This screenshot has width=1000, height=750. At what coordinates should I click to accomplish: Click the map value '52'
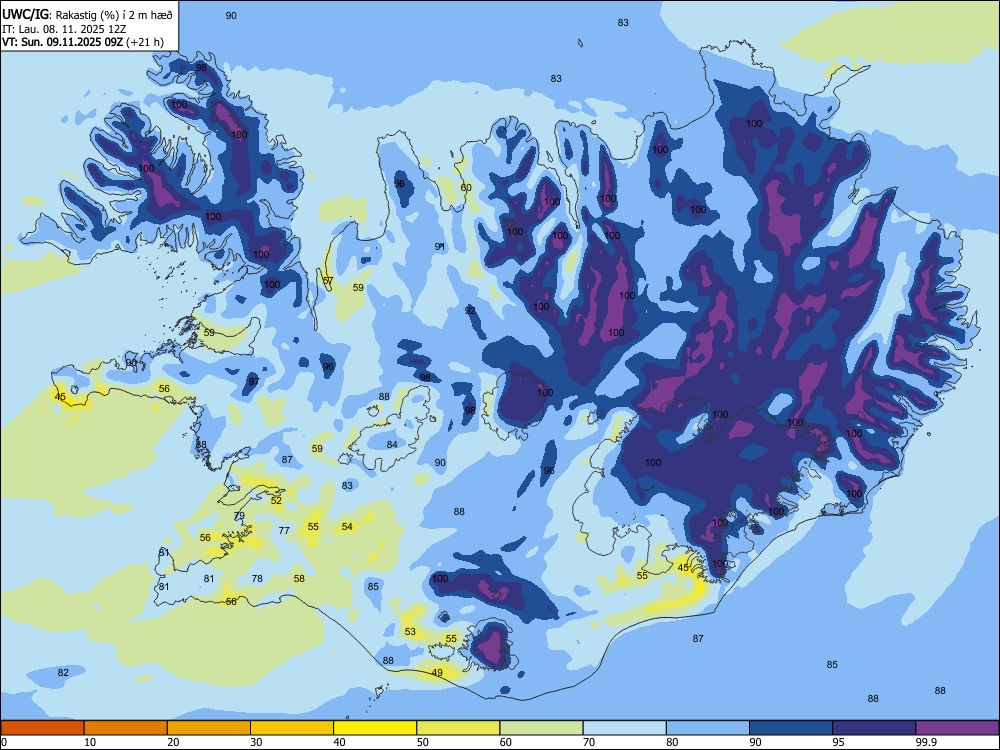coord(276,500)
